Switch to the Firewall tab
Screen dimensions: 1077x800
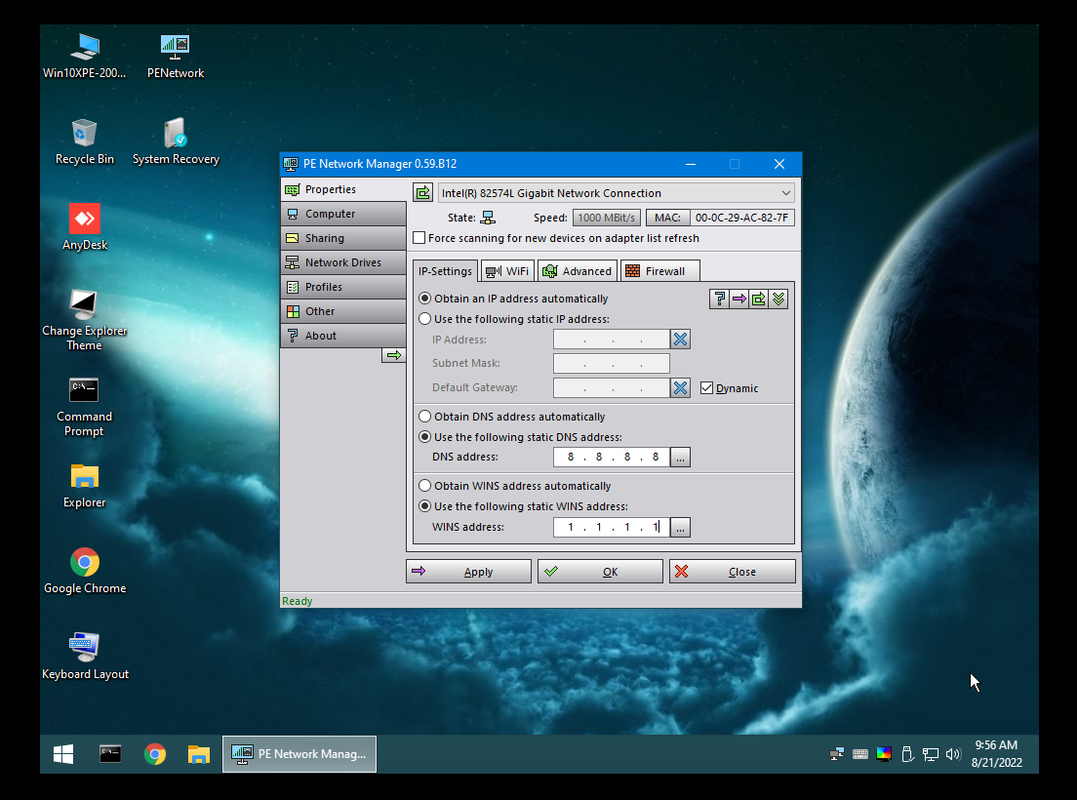click(659, 271)
